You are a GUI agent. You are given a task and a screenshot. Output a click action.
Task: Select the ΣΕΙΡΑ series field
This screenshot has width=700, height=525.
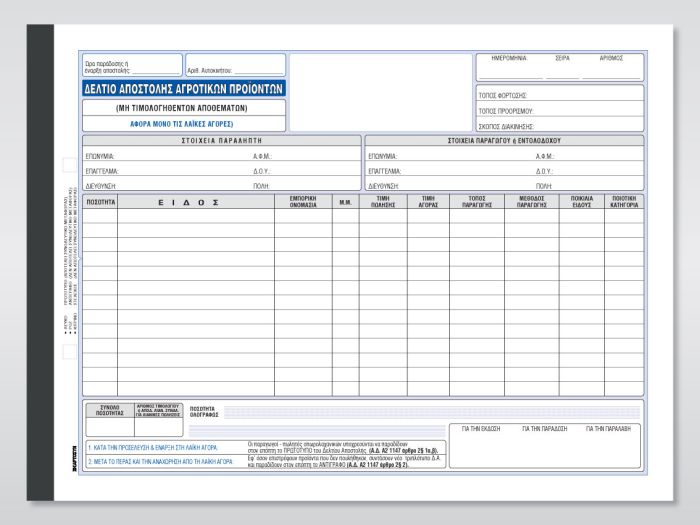tap(562, 67)
